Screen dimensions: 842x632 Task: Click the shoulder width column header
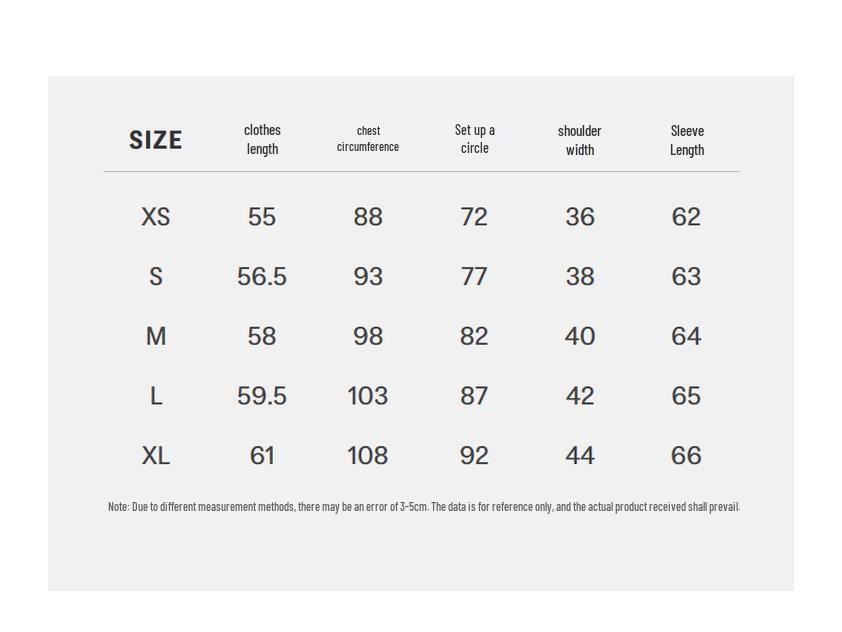pyautogui.click(x=580, y=140)
